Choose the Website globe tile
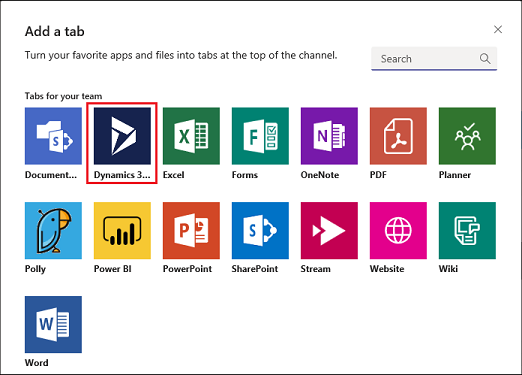This screenshot has width=522, height=375. tap(398, 230)
